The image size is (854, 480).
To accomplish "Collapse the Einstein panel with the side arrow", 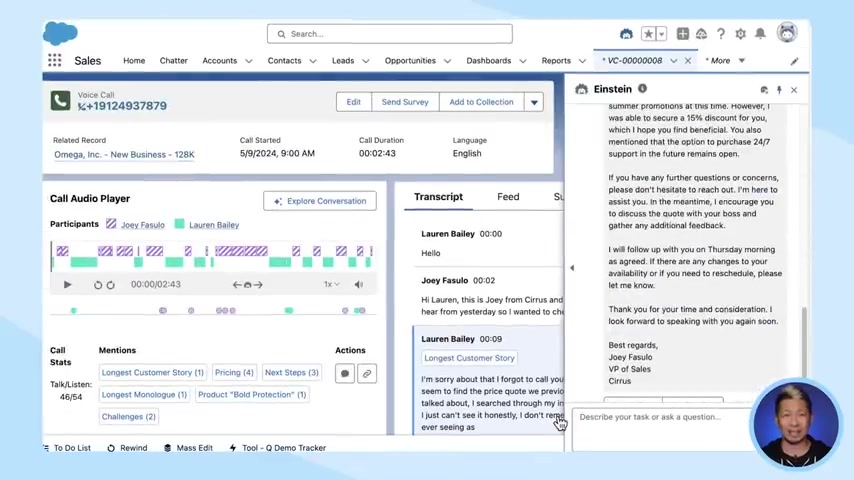I will [x=572, y=268].
